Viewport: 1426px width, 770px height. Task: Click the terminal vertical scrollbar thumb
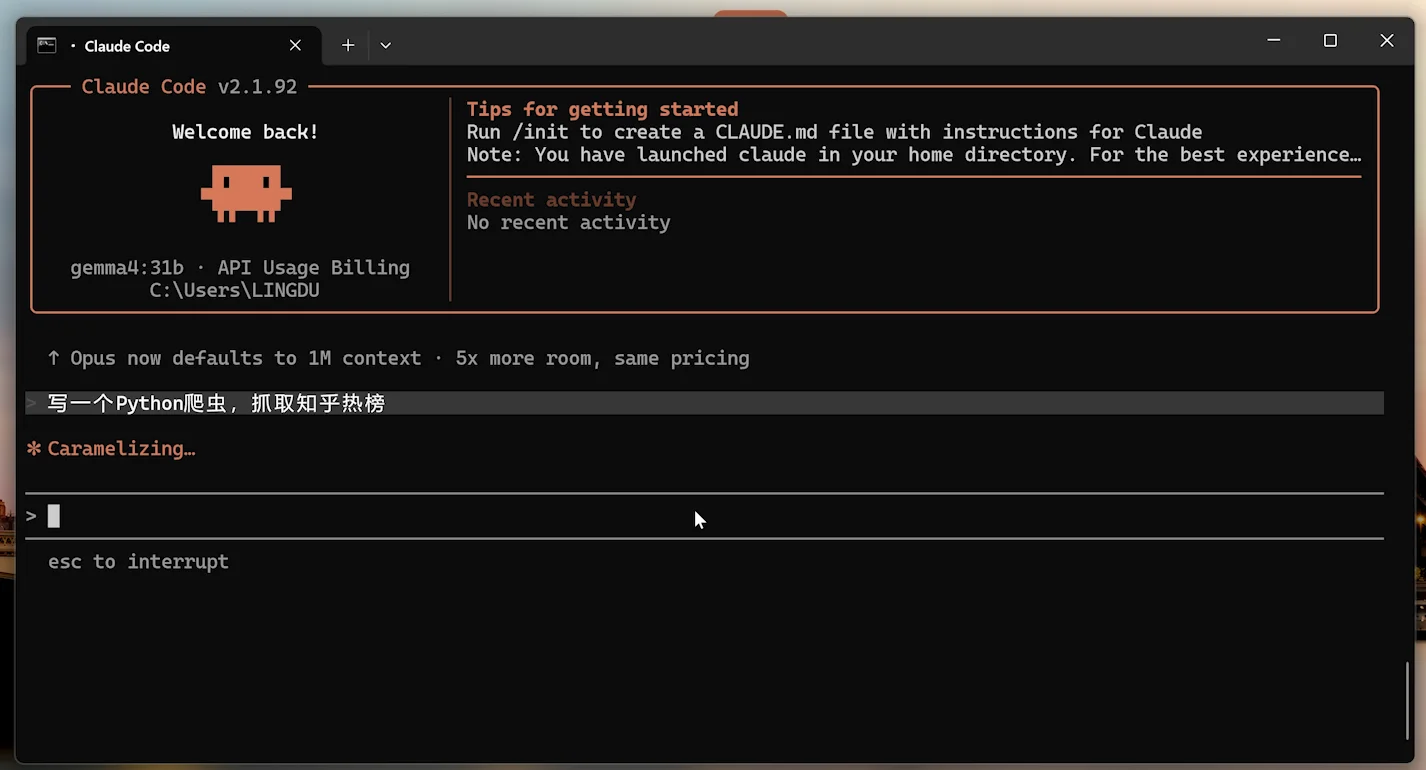point(1407,700)
